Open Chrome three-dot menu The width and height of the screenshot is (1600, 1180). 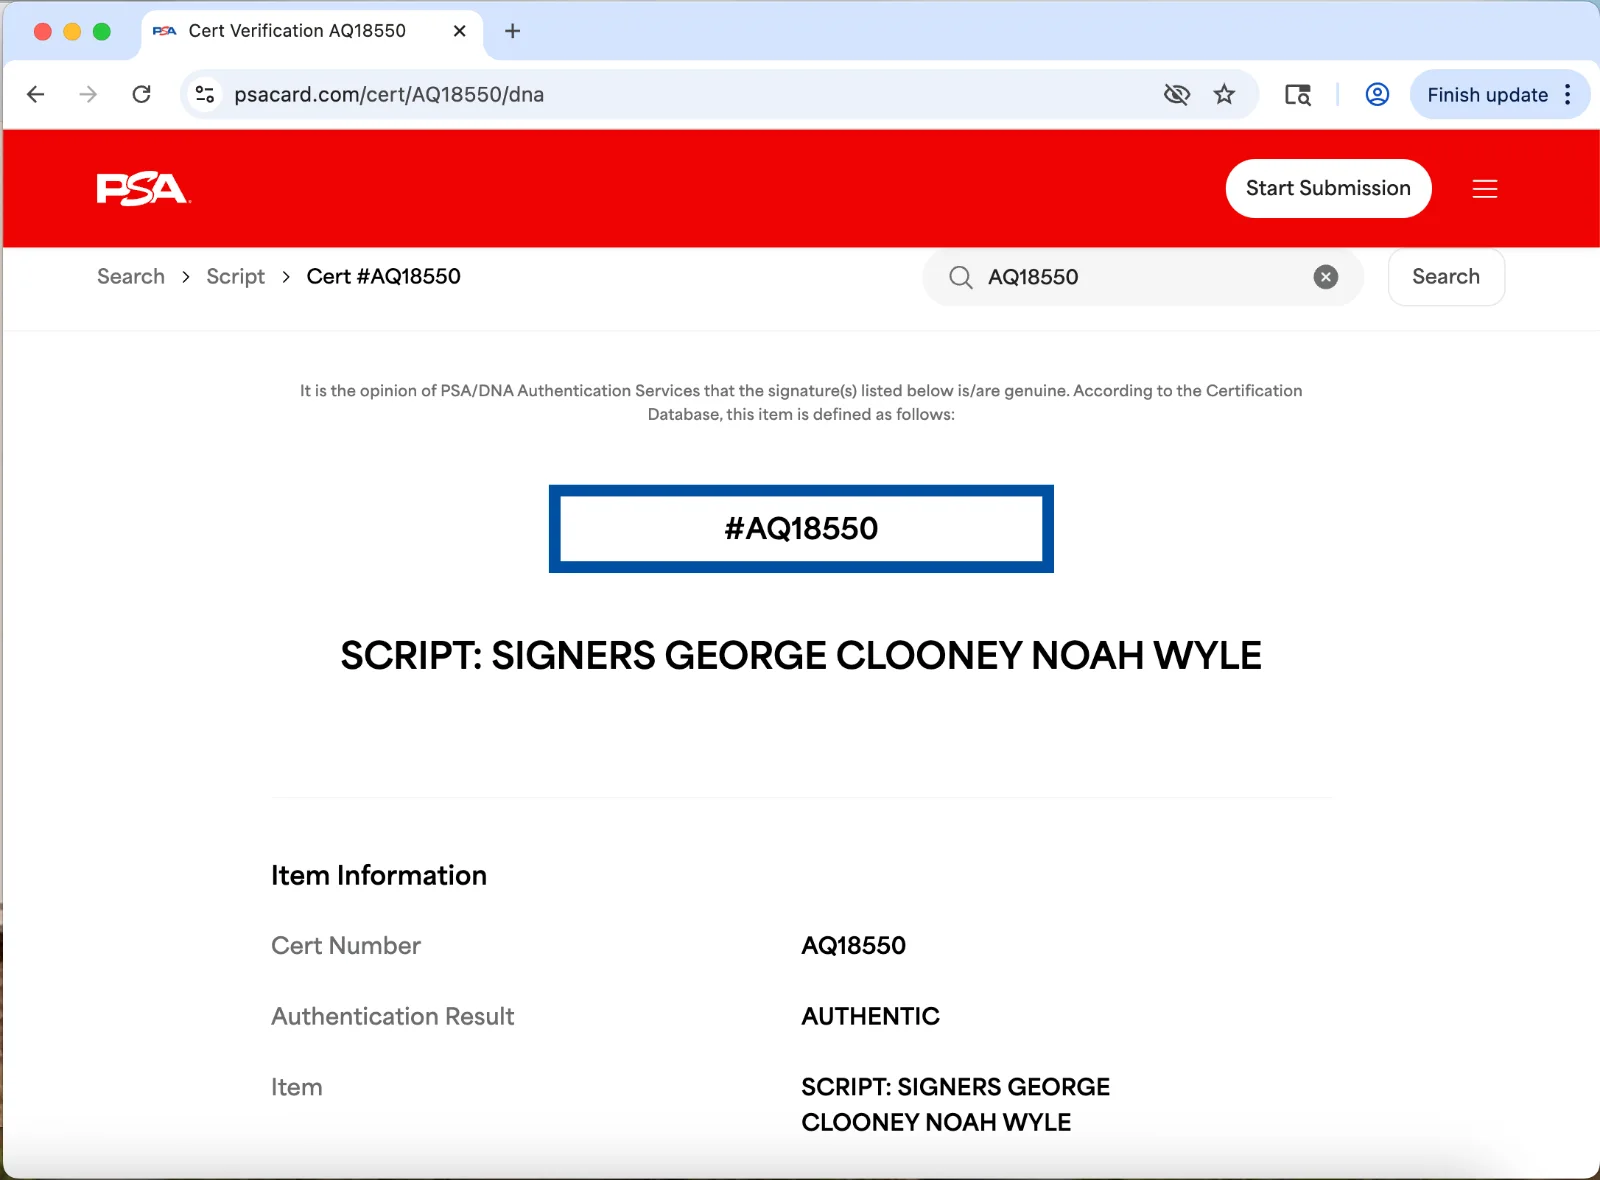(x=1568, y=94)
